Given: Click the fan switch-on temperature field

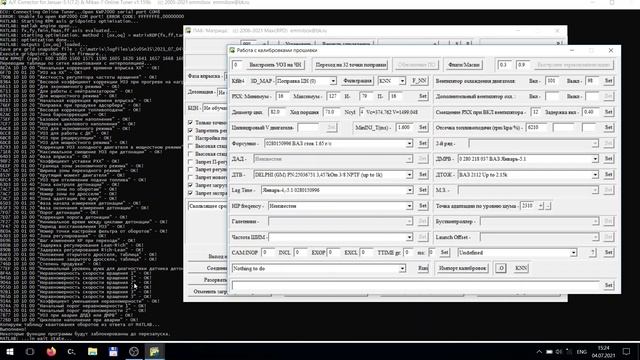Looking at the screenshot, I should [x=552, y=81].
